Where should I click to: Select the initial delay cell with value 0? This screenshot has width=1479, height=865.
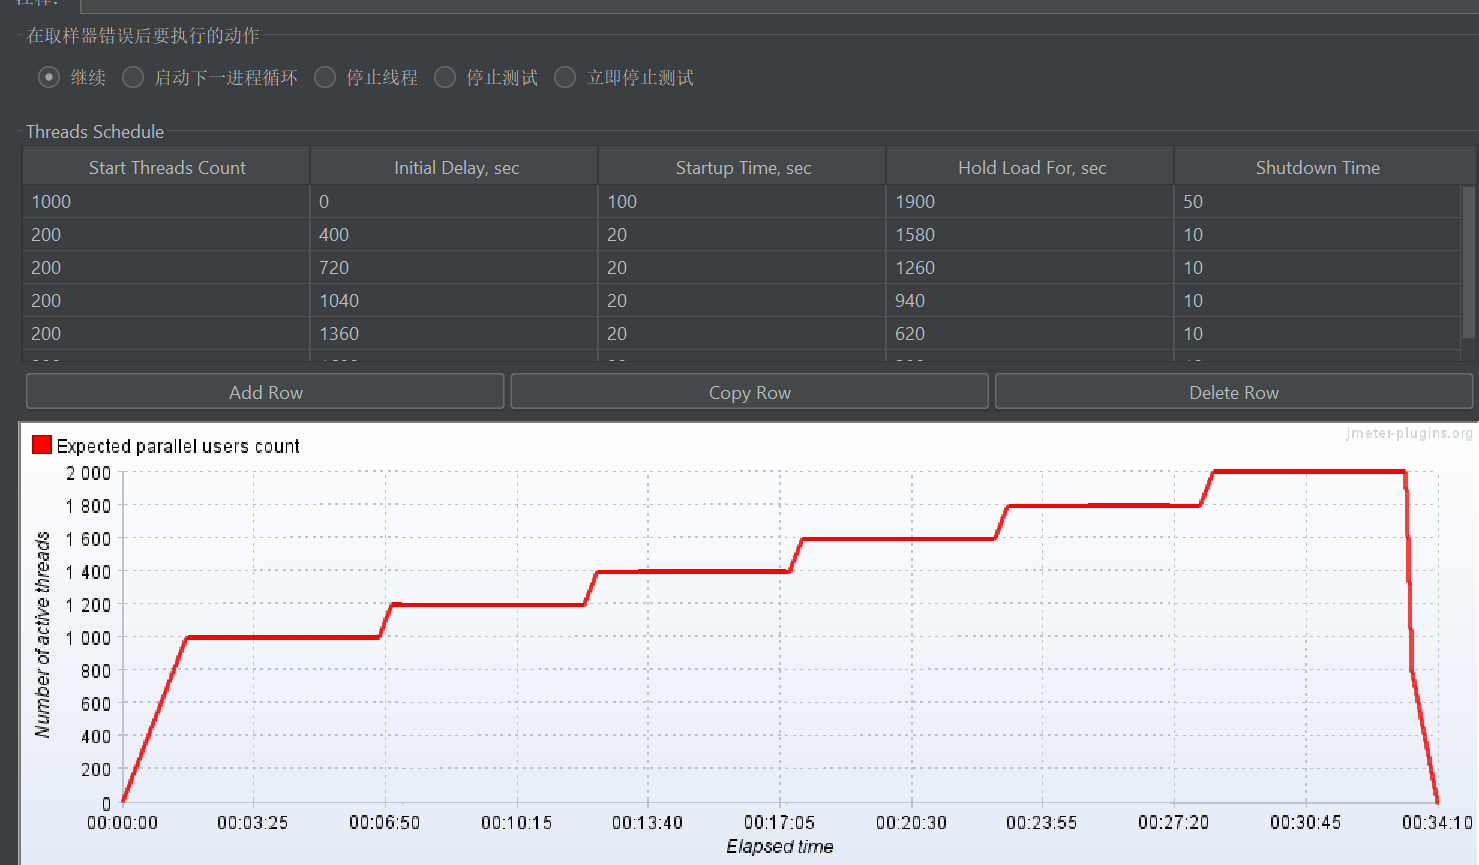coord(455,201)
